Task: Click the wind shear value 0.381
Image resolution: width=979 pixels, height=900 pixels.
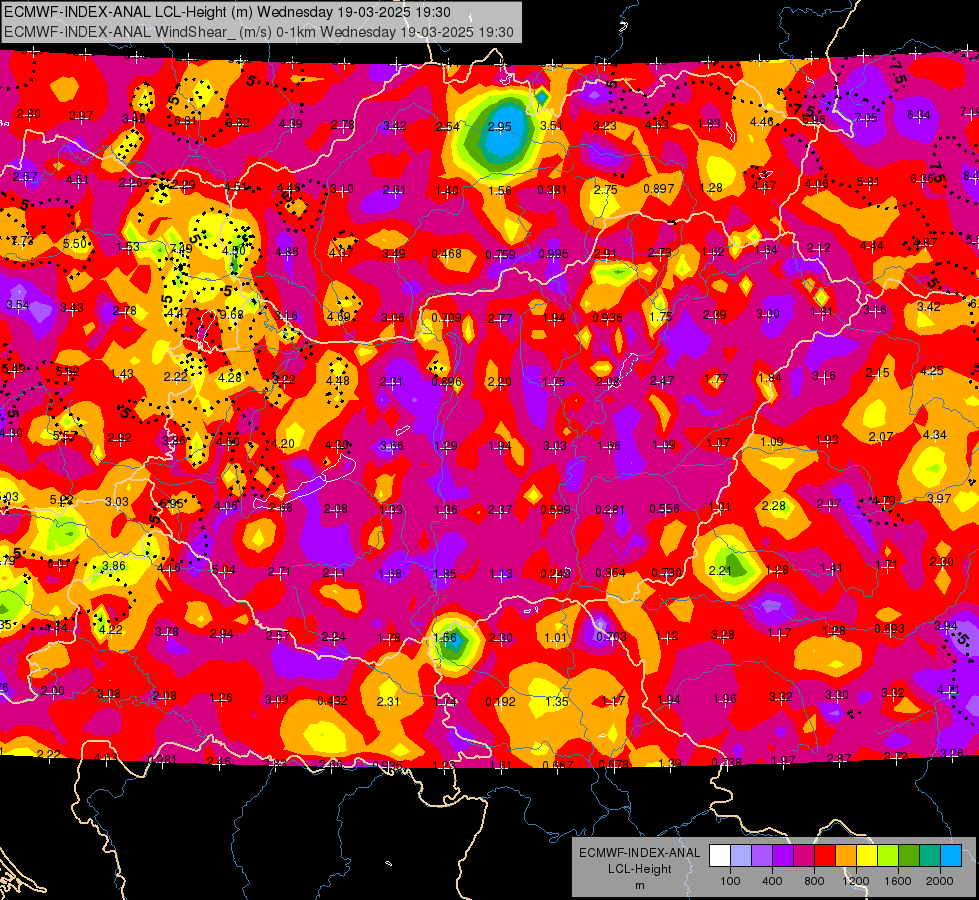Action: point(552,190)
